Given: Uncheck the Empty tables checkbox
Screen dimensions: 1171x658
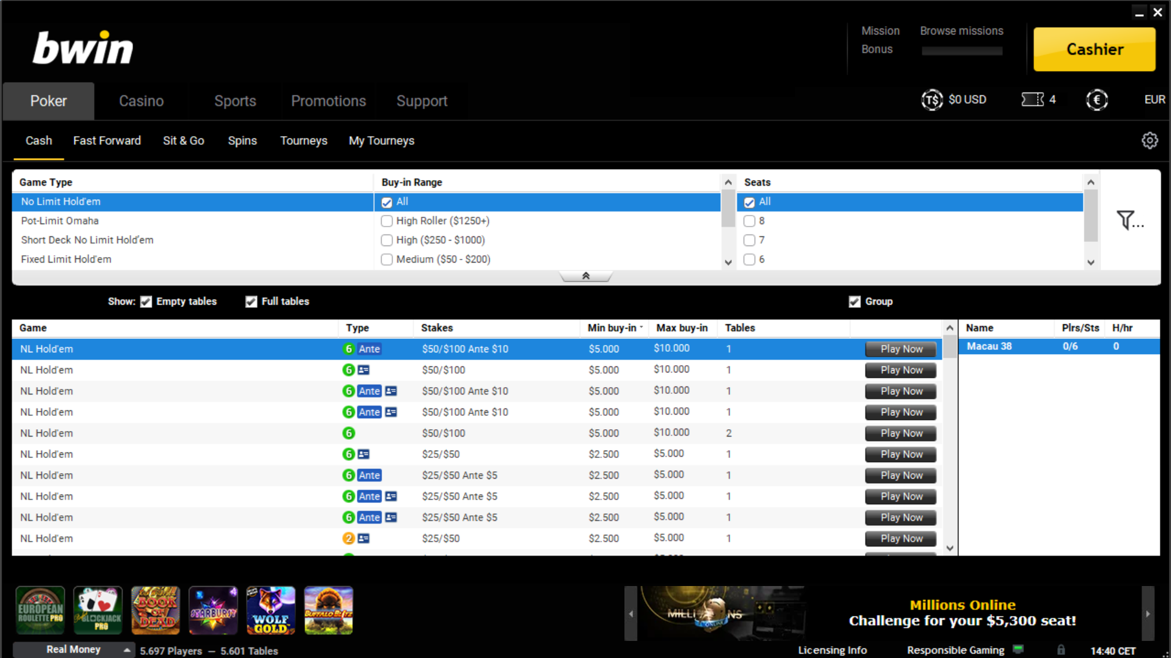Looking at the screenshot, I should coord(146,302).
